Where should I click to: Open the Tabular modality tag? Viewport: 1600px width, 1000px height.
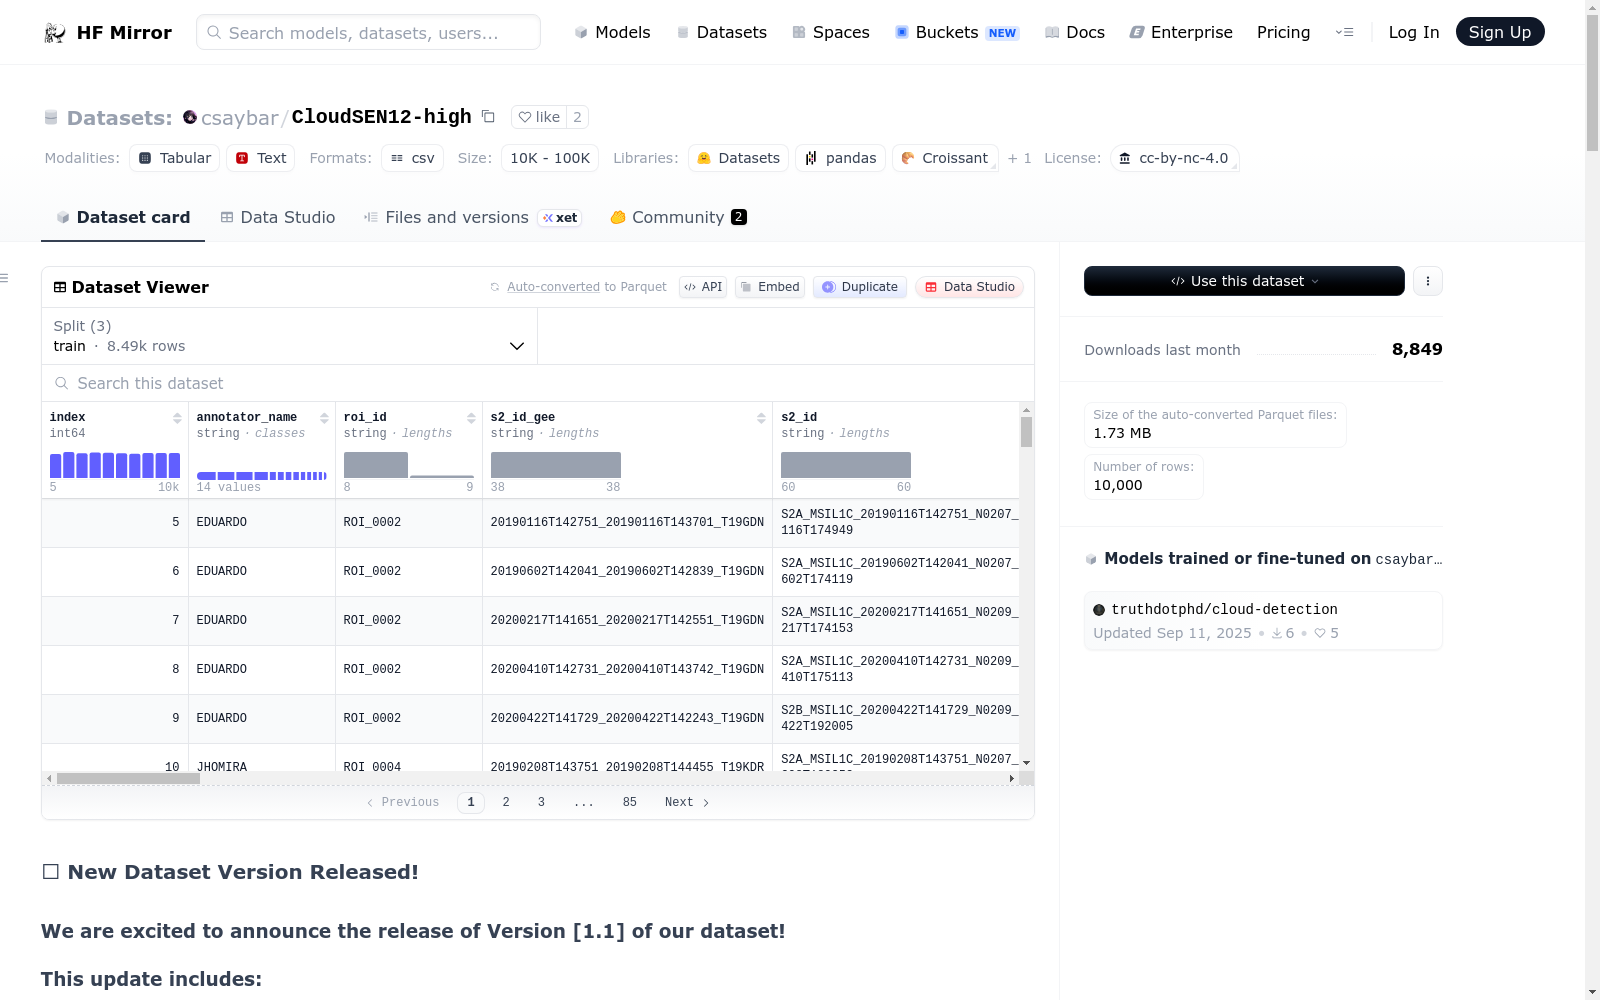click(175, 158)
